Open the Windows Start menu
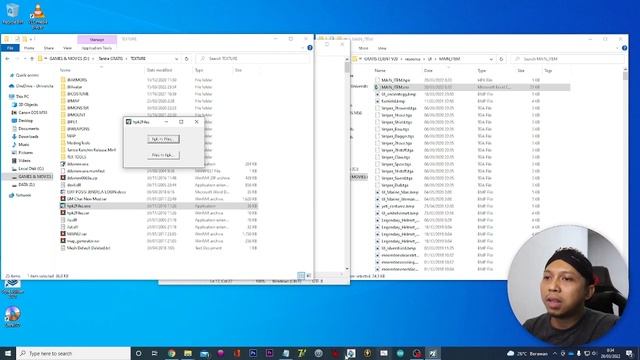The width and height of the screenshot is (640, 360). click(x=8, y=353)
